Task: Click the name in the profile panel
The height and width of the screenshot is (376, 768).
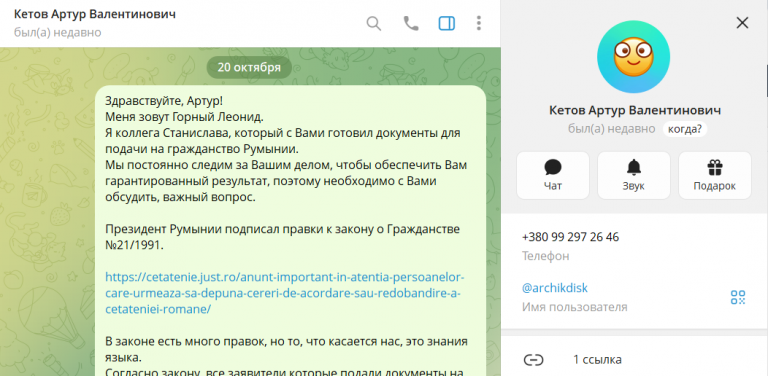Action: coord(635,111)
